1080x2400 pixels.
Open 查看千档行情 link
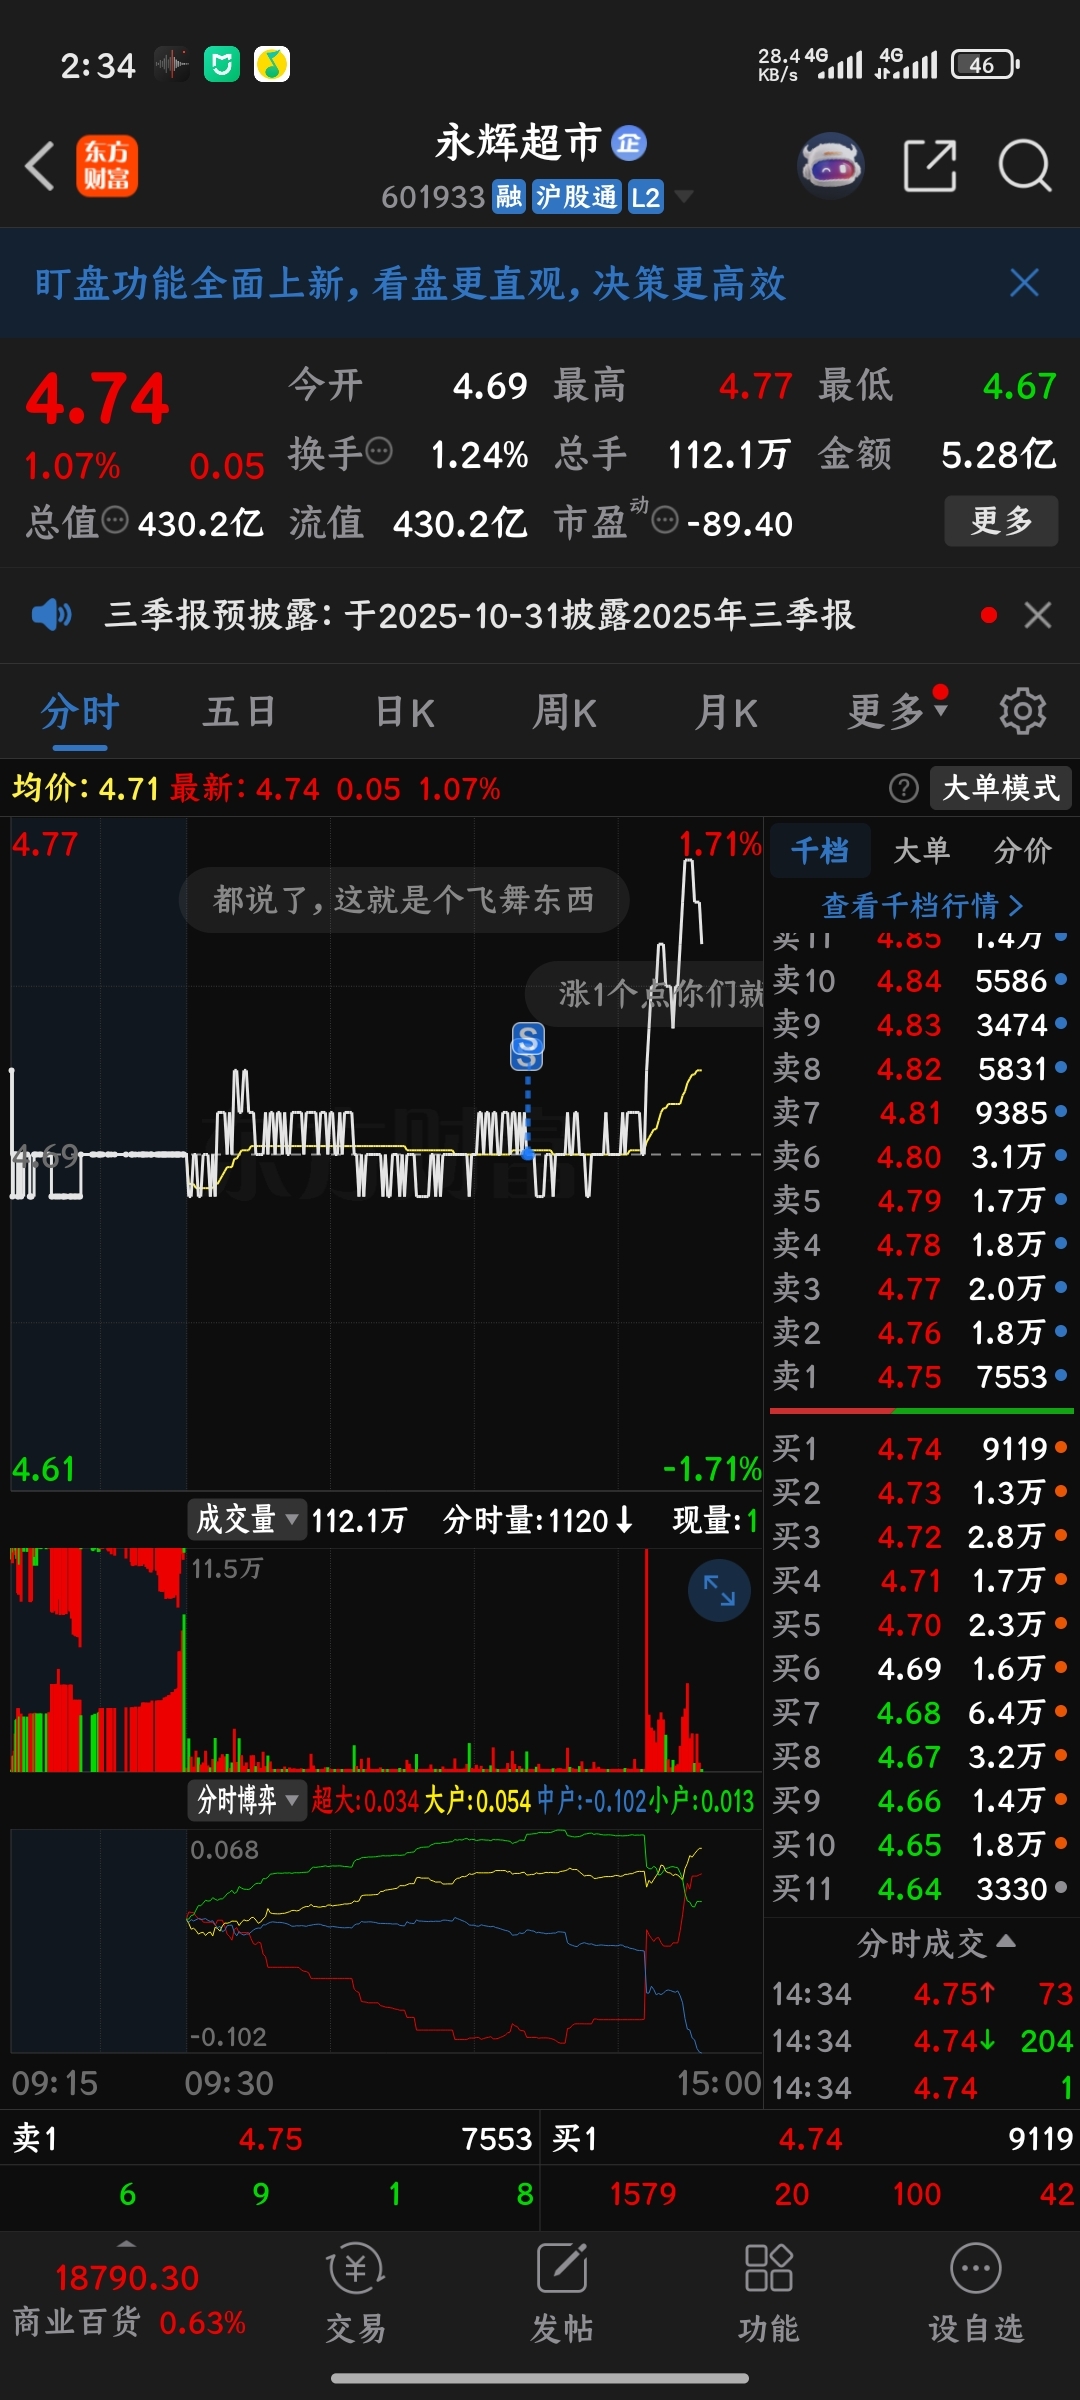tap(922, 905)
